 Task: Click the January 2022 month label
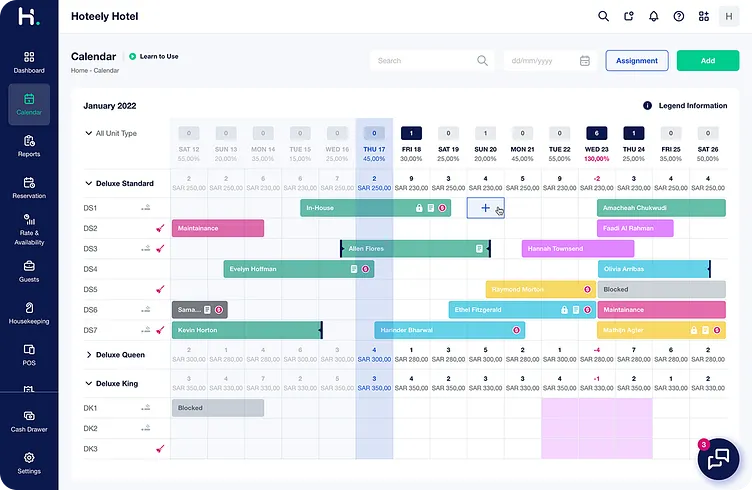110,106
